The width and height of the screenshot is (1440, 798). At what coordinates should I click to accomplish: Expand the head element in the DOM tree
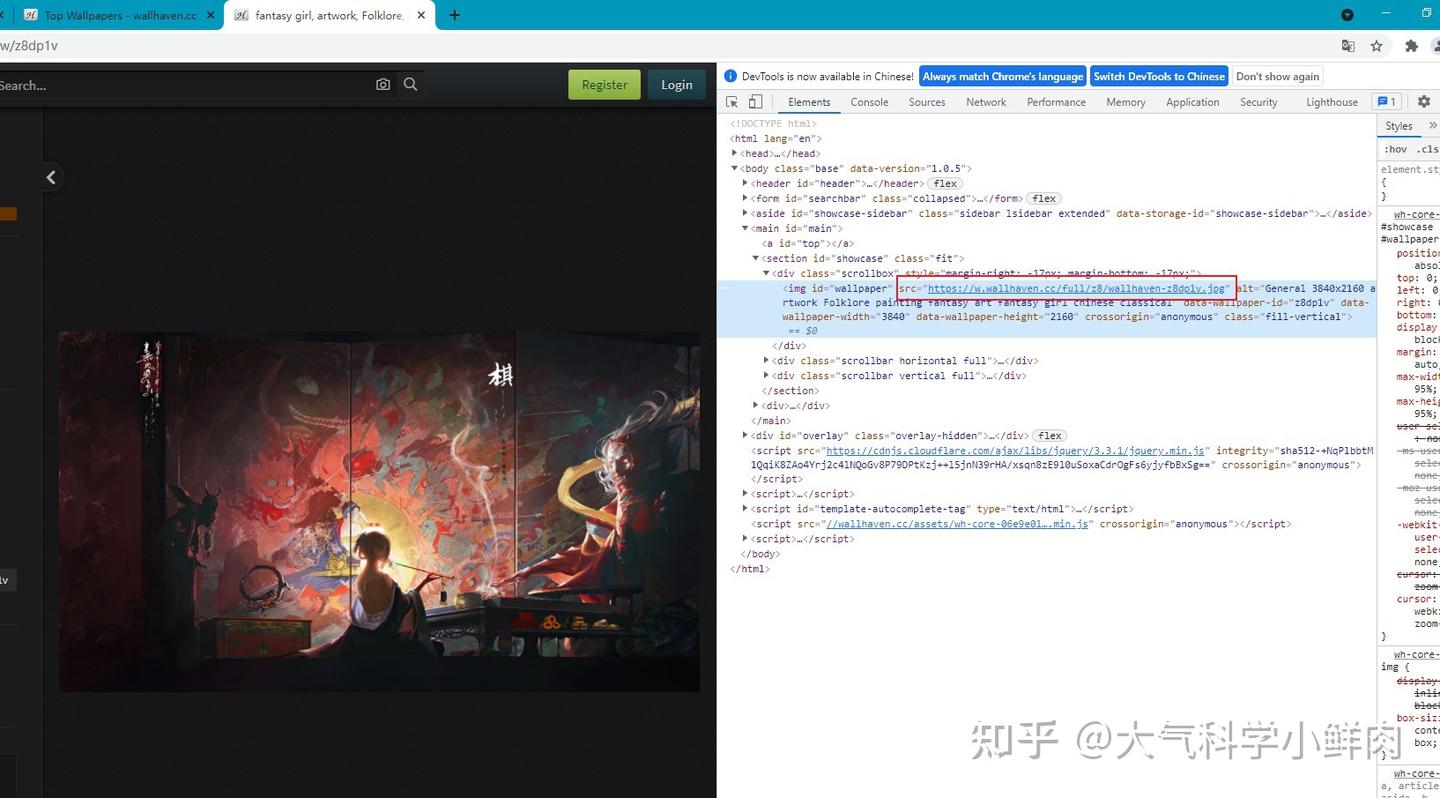[735, 152]
